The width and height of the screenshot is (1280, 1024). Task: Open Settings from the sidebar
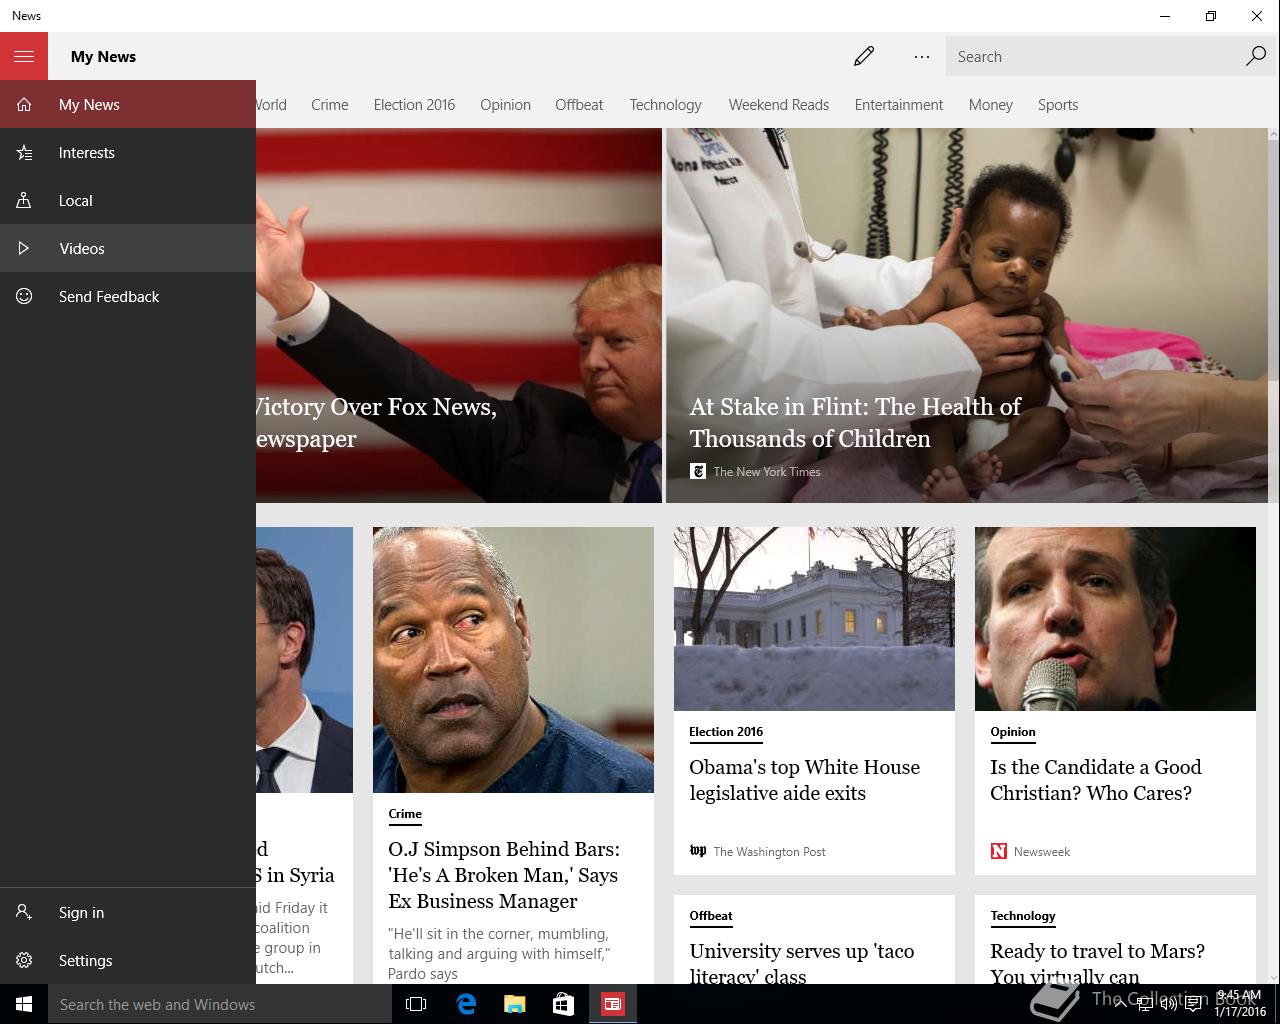coord(128,960)
